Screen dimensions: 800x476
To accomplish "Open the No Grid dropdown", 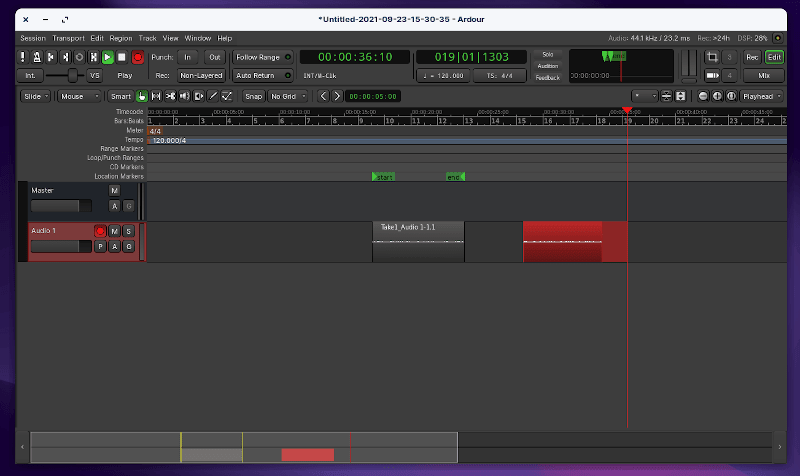I will click(x=289, y=96).
